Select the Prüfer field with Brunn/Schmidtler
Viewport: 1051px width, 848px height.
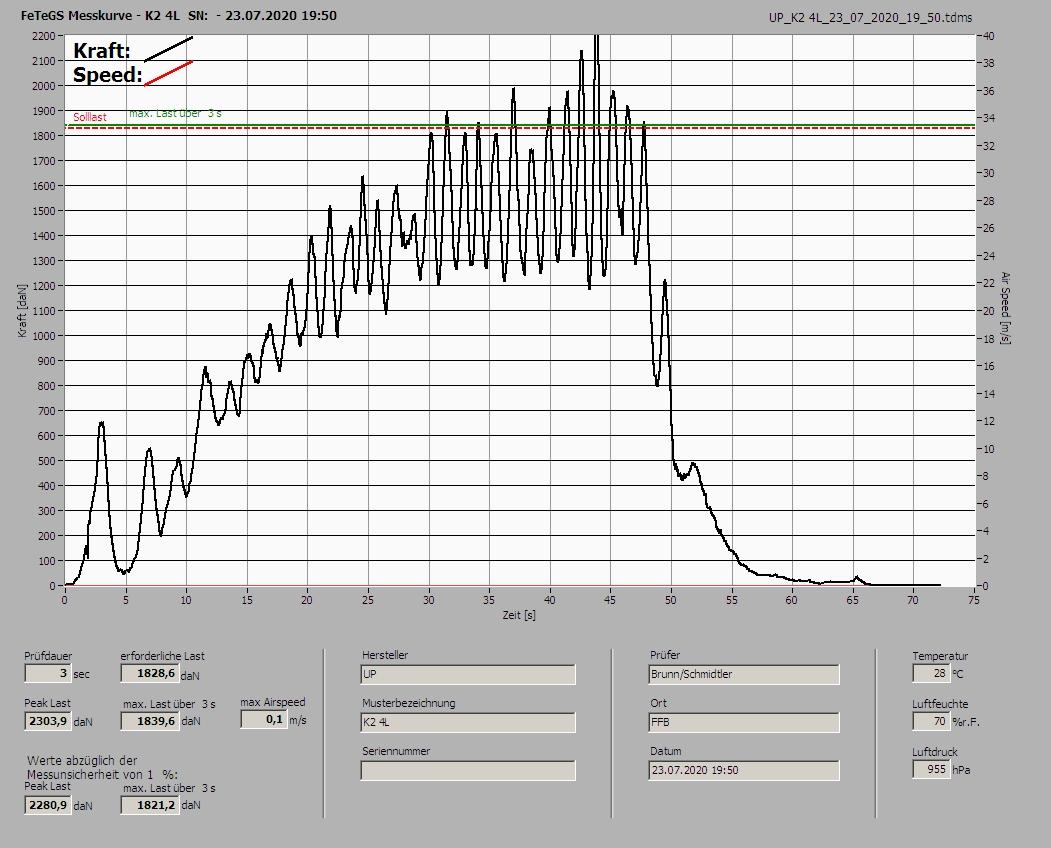(x=744, y=674)
